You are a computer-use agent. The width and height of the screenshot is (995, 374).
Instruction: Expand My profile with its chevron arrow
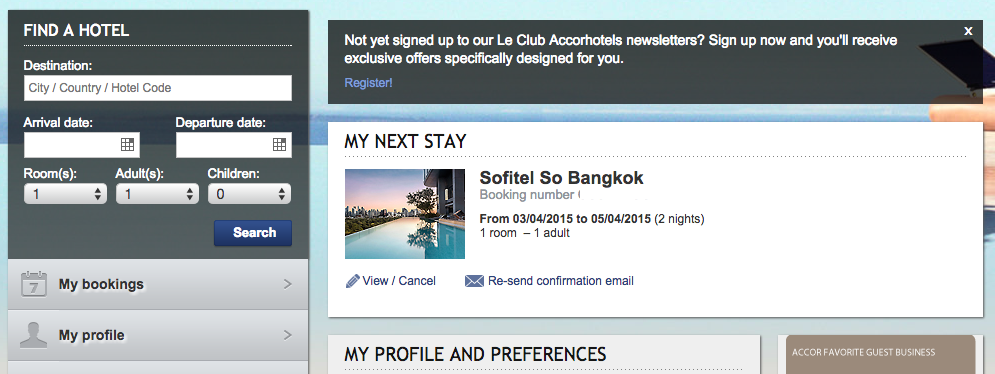(287, 335)
